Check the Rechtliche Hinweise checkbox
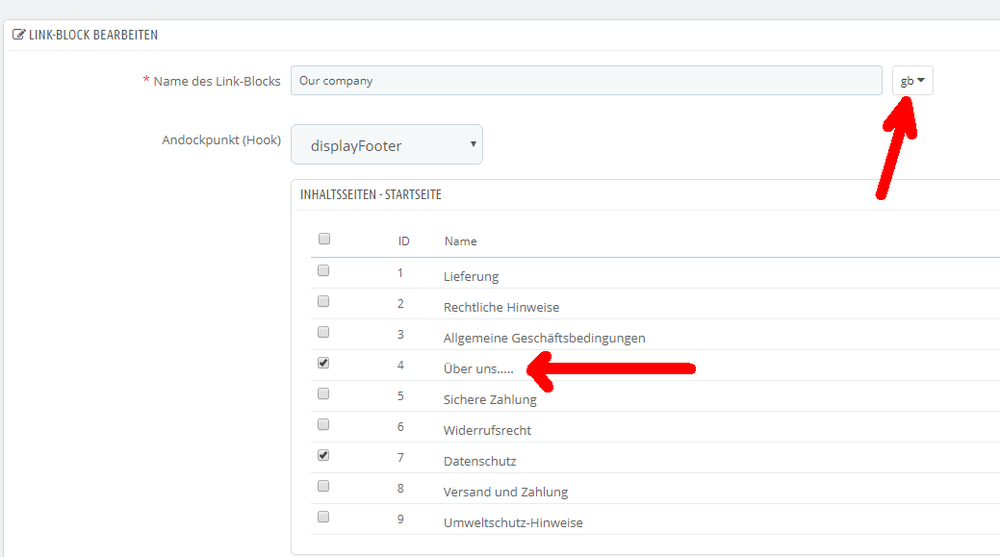This screenshot has width=1000, height=557. 323,301
